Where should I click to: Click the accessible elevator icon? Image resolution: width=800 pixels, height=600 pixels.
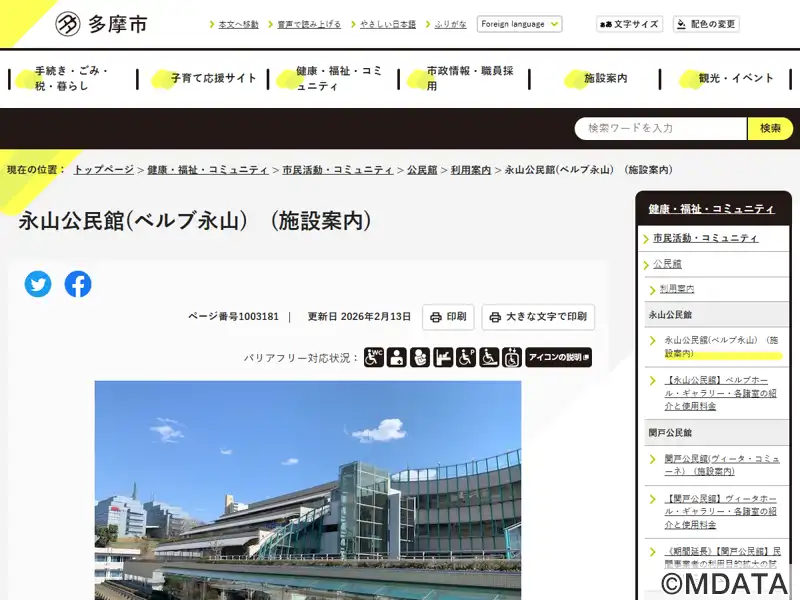pyautogui.click(x=512, y=357)
